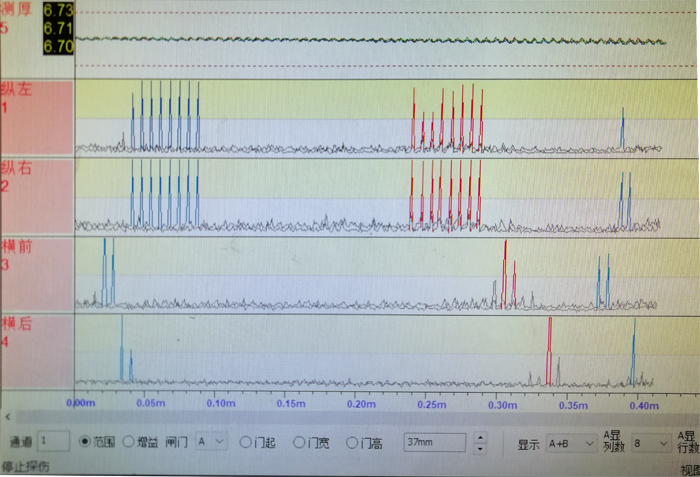Click the 停止探伤 button

point(24,467)
